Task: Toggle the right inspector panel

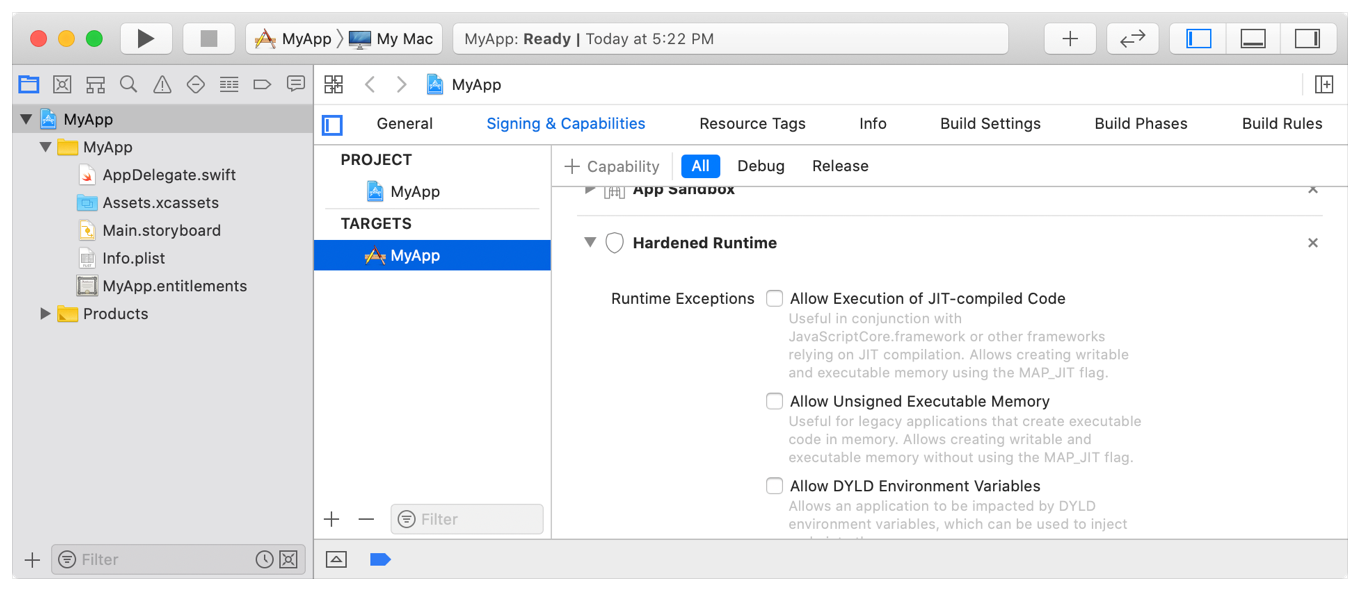Action: point(1307,39)
